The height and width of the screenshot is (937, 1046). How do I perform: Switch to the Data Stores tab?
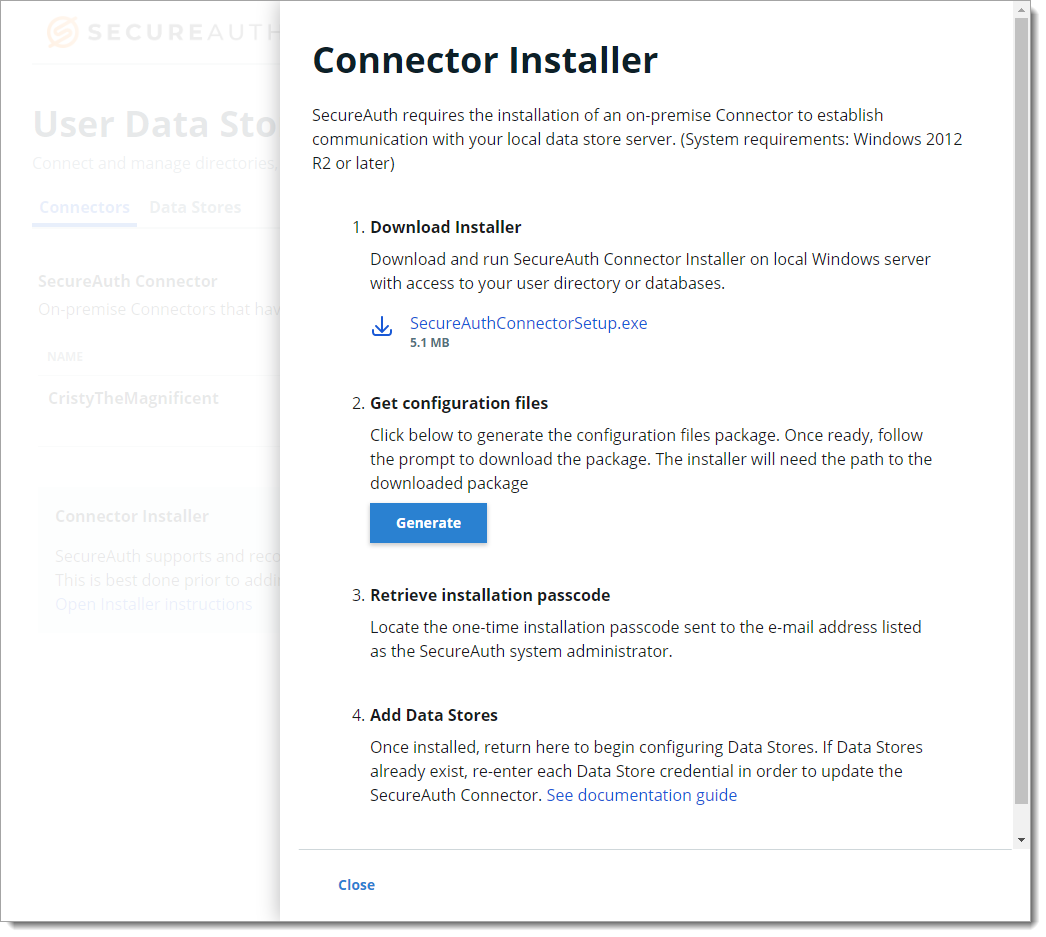click(195, 207)
